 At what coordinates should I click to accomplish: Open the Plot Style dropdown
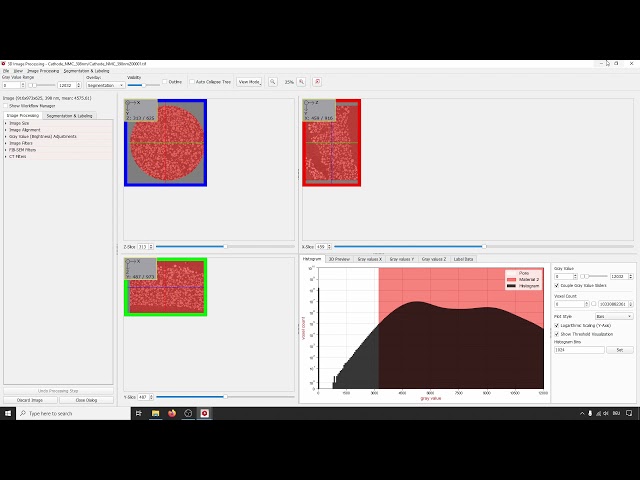pos(613,316)
